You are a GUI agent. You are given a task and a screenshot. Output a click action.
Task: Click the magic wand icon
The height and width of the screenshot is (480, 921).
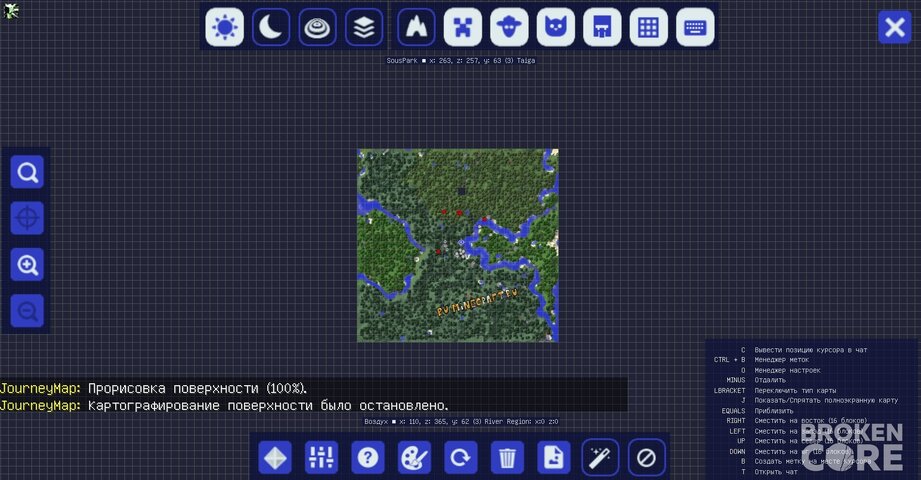point(600,457)
